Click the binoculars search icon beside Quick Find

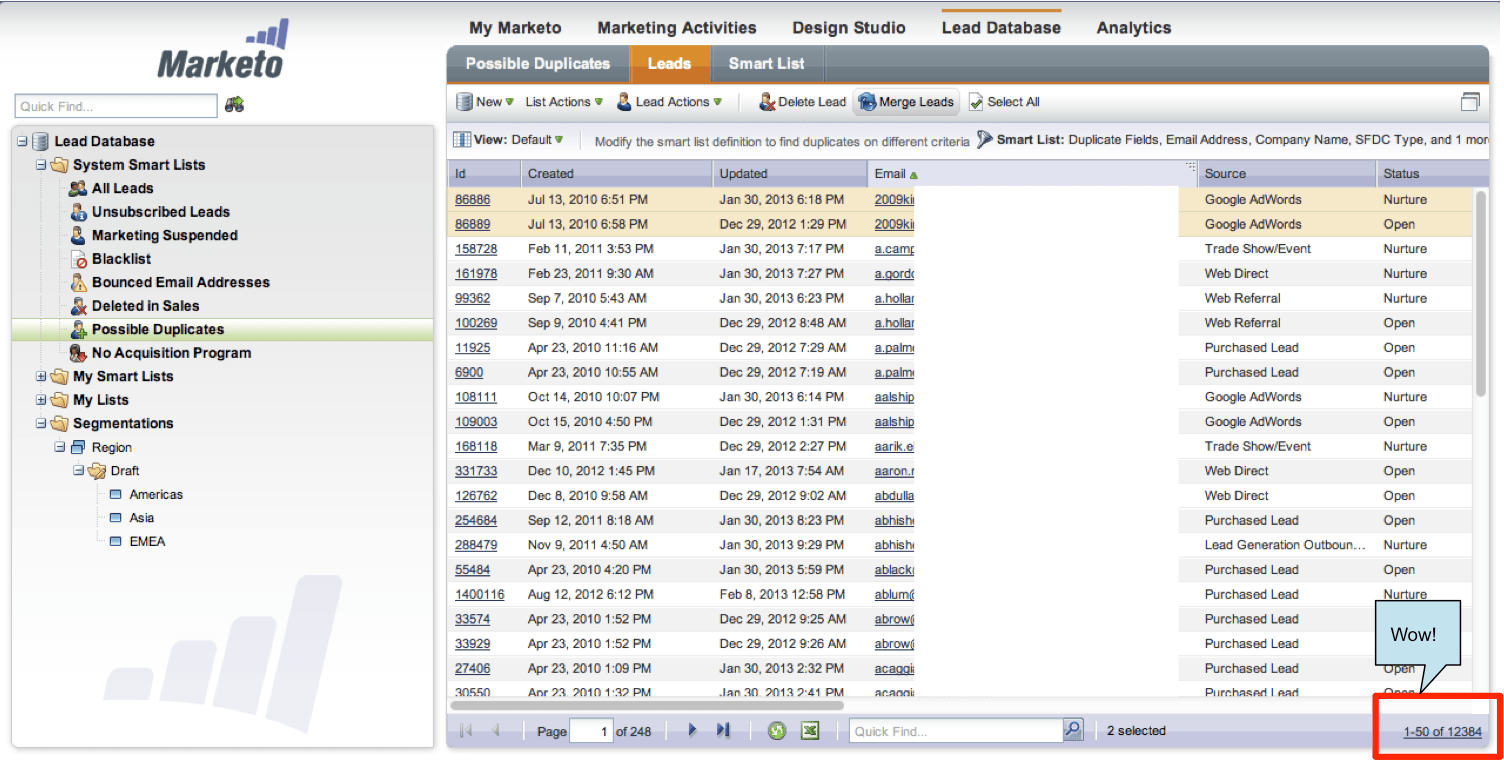[234, 105]
